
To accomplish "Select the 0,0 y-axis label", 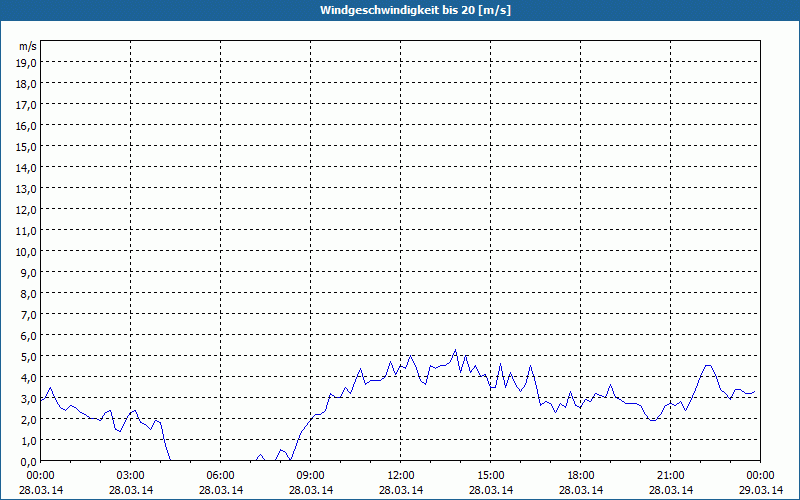I will click(x=26, y=461).
